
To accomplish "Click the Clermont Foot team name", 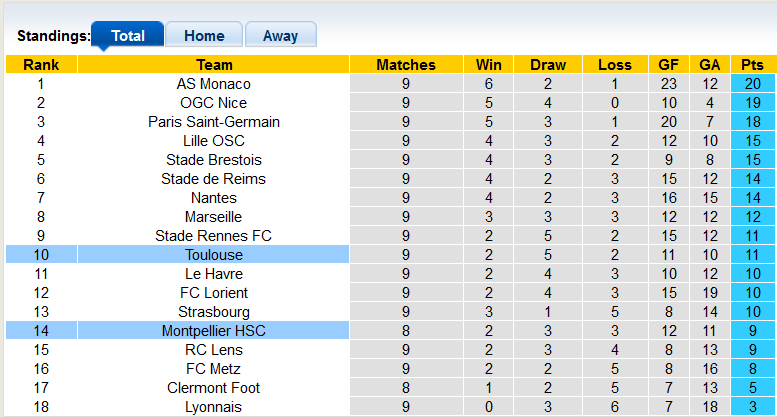I will [213, 388].
